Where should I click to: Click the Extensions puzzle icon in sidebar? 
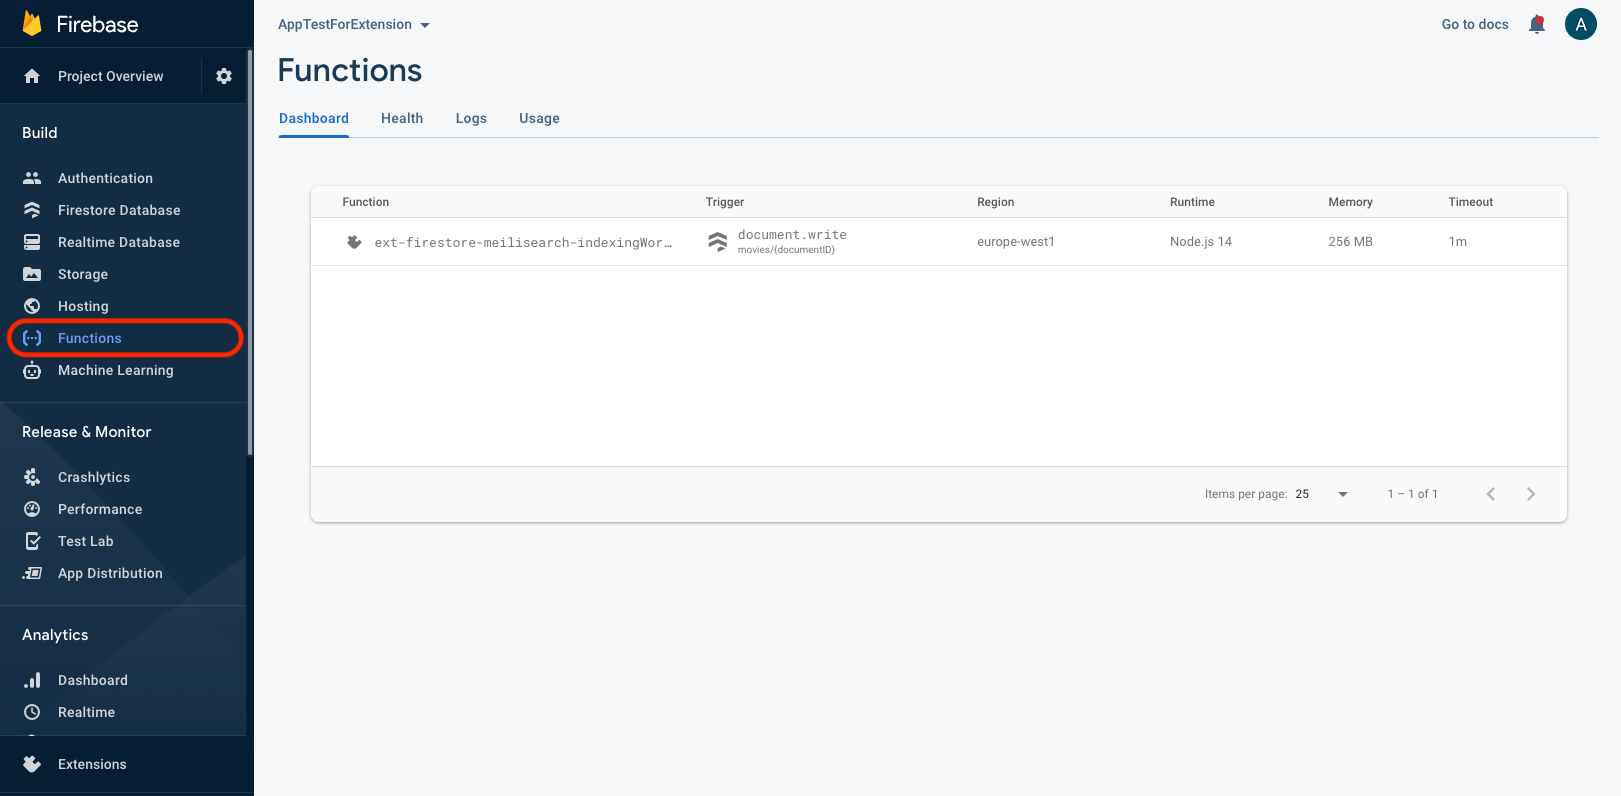click(x=32, y=764)
